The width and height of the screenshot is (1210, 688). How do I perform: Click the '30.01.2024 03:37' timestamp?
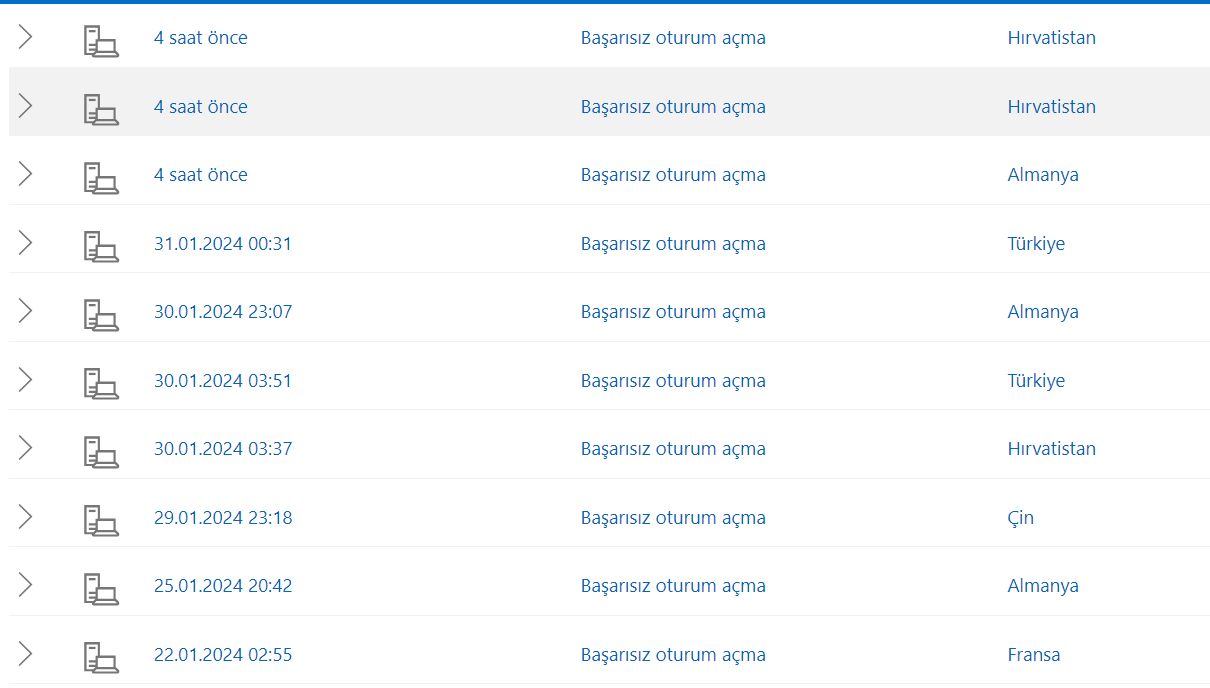click(223, 449)
